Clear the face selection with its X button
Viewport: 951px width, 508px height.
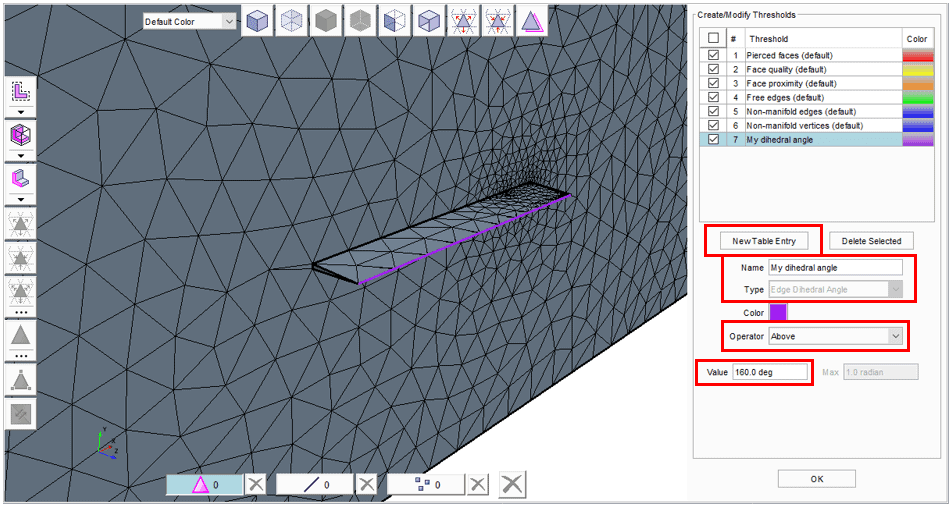(x=256, y=484)
